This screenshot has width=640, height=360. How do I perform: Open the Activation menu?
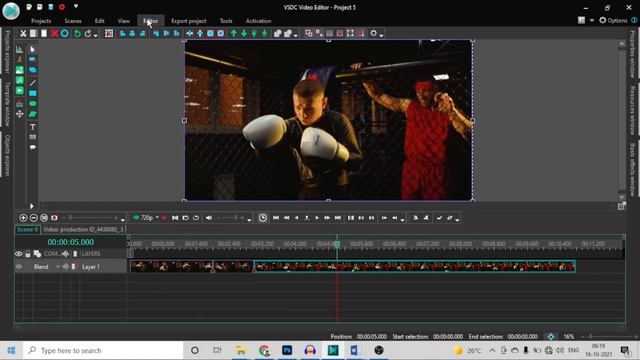(x=258, y=21)
